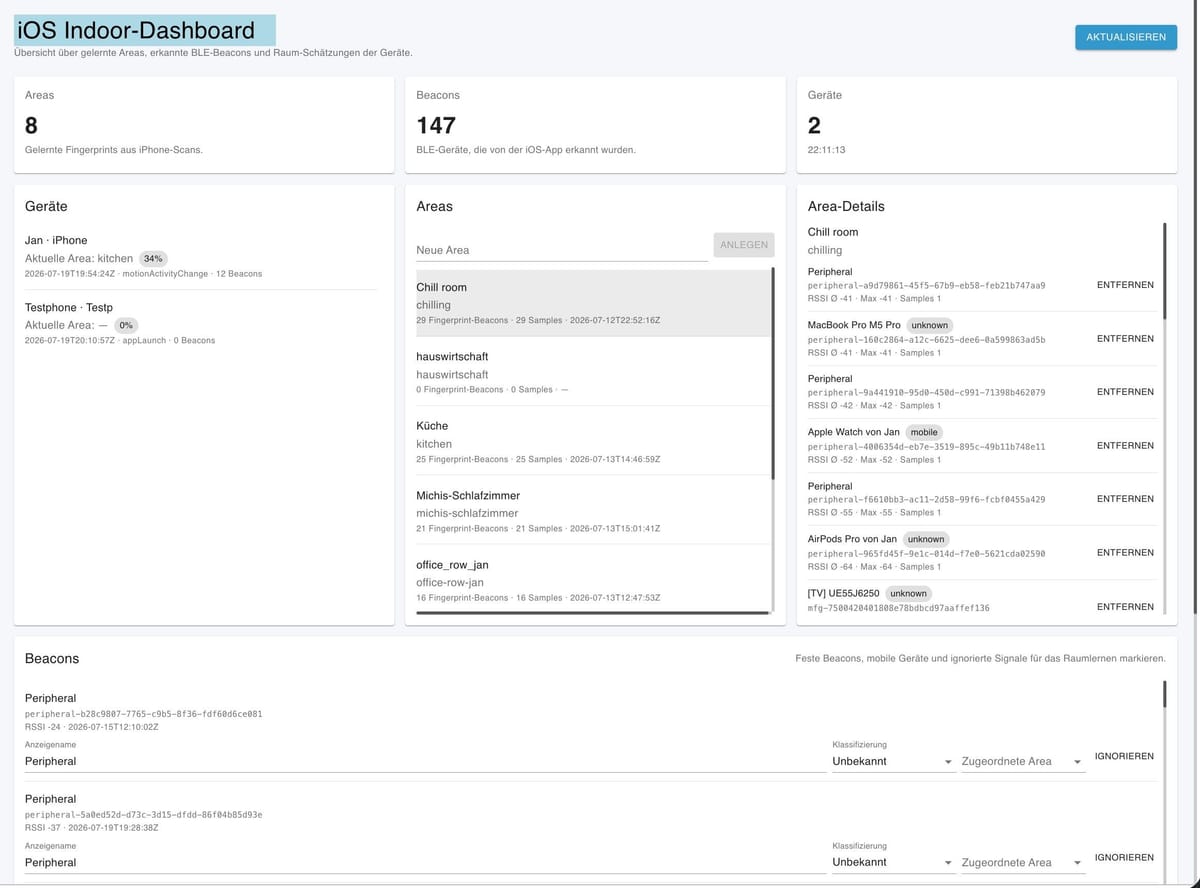Screen dimensions: 1200x888
Task: Select the Michis-Schlafzimmer area
Action: 593,511
